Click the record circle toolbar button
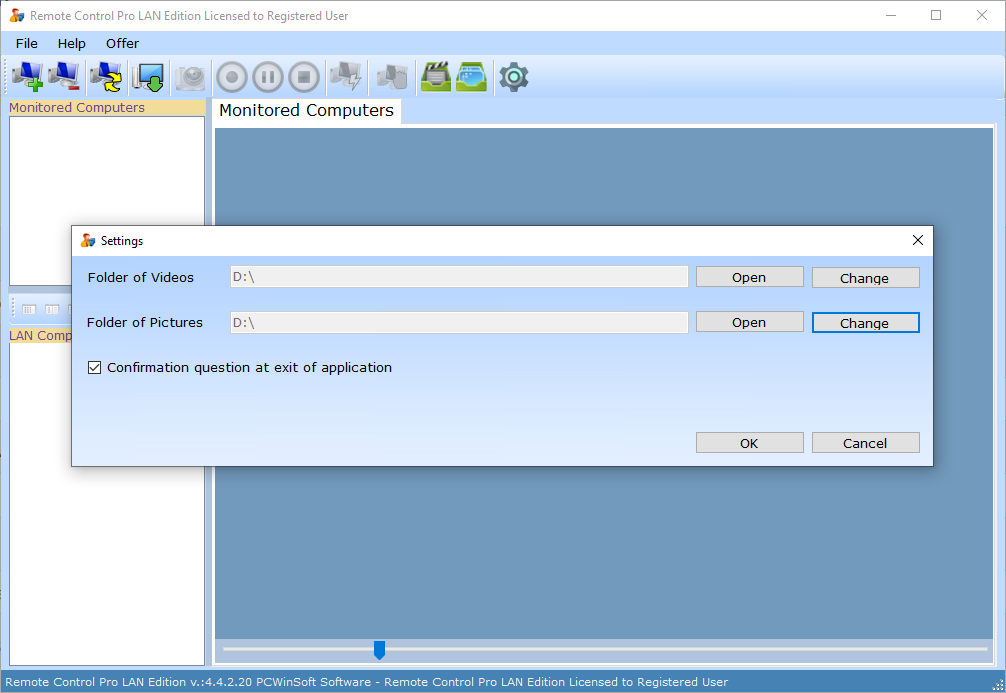Viewport: 1006px width, 693px height. pyautogui.click(x=232, y=78)
